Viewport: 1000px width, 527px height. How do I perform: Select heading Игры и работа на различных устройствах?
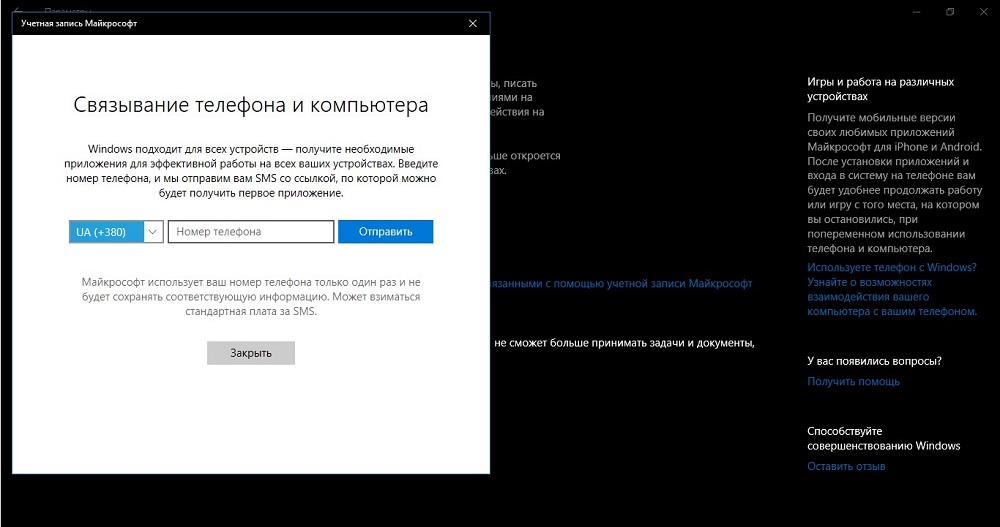880,89
